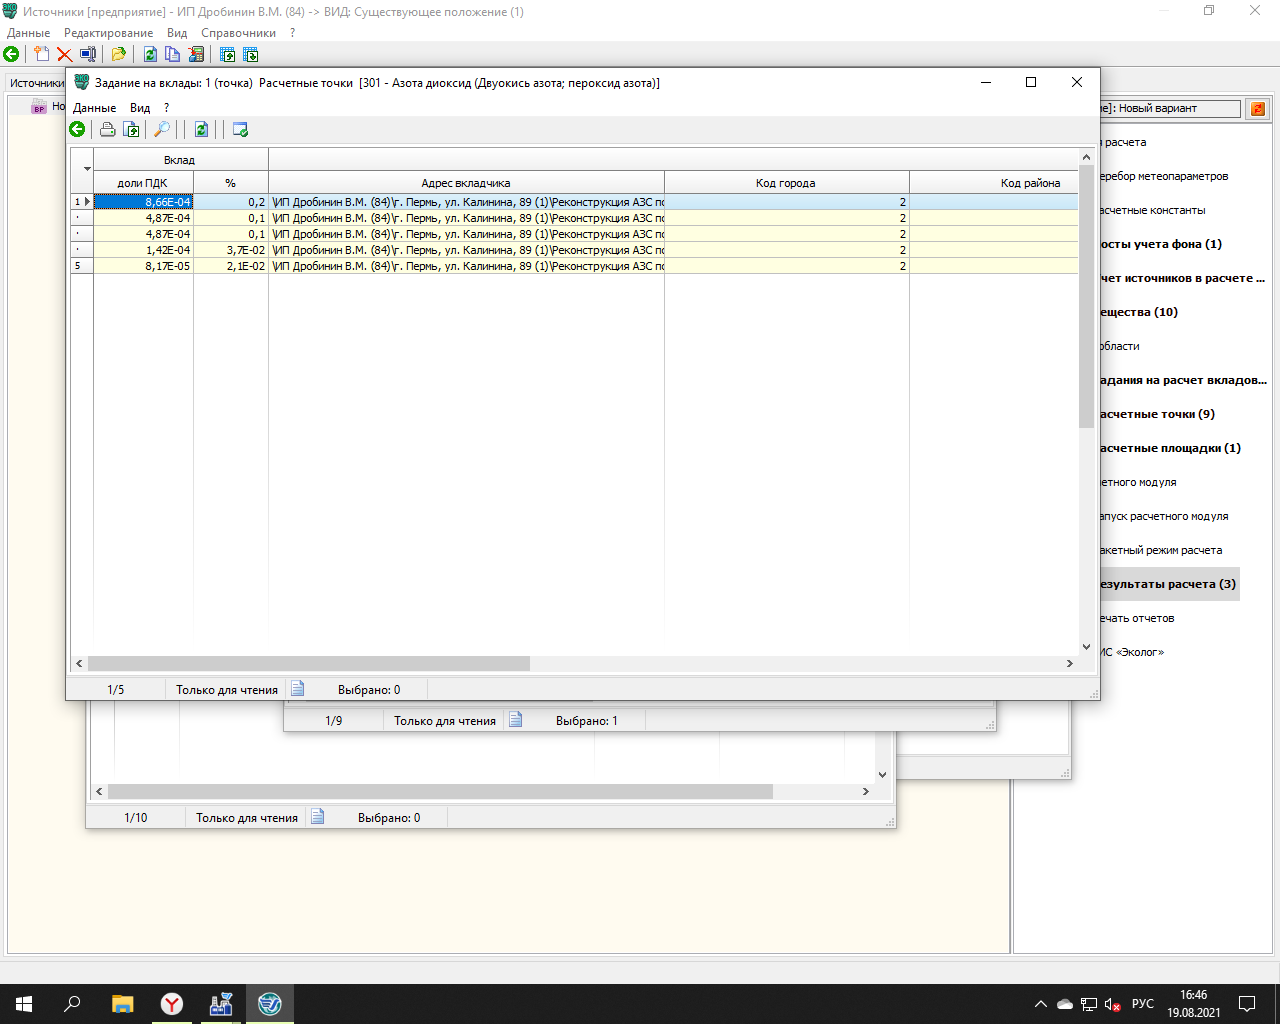
Task: Open Вещества (10) in the side panel
Action: click(x=1139, y=312)
